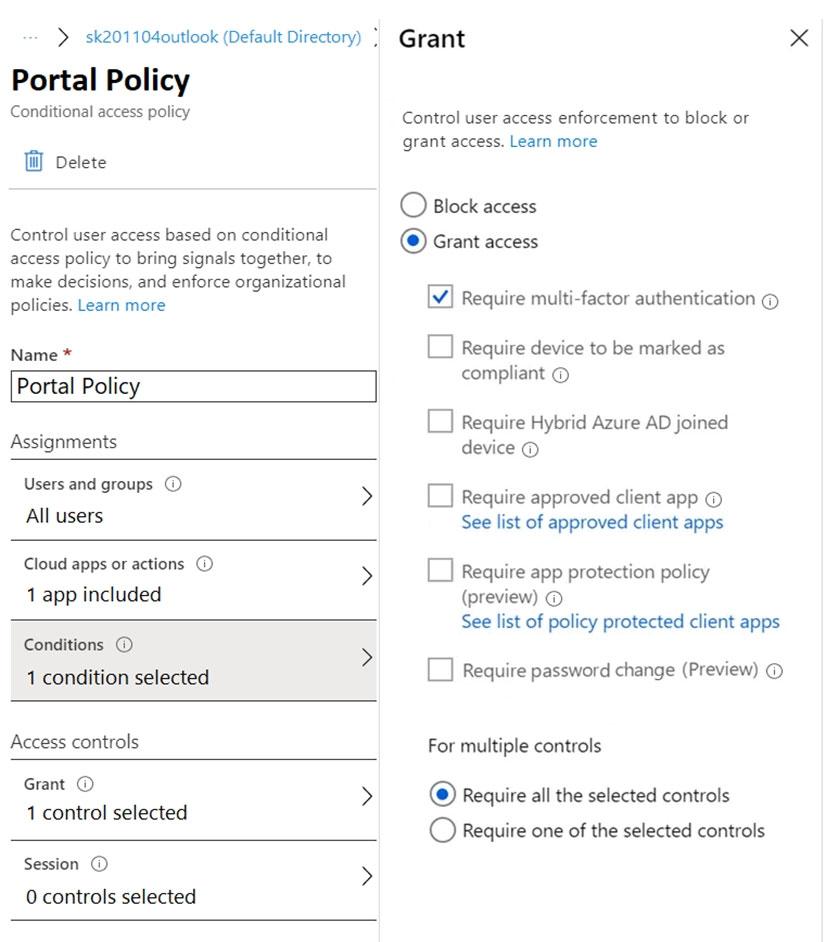
Task: Click the Session info icon
Action: point(99,864)
